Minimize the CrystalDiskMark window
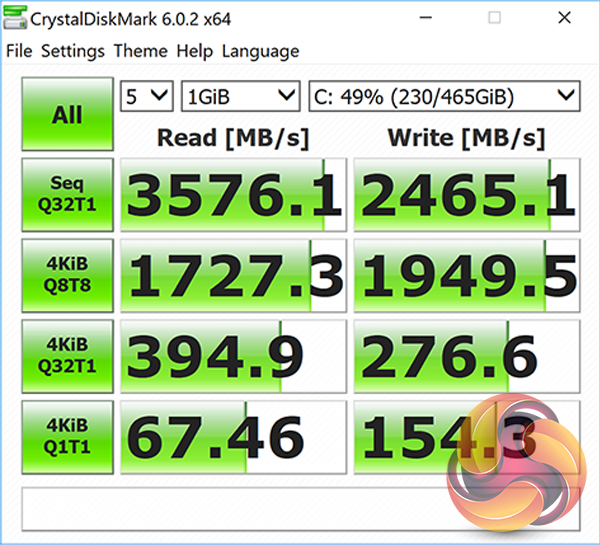The height and width of the screenshot is (545, 600). point(426,18)
